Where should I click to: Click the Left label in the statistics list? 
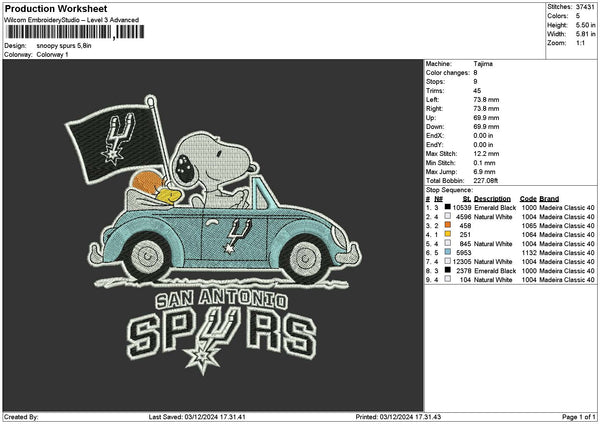pyautogui.click(x=432, y=100)
